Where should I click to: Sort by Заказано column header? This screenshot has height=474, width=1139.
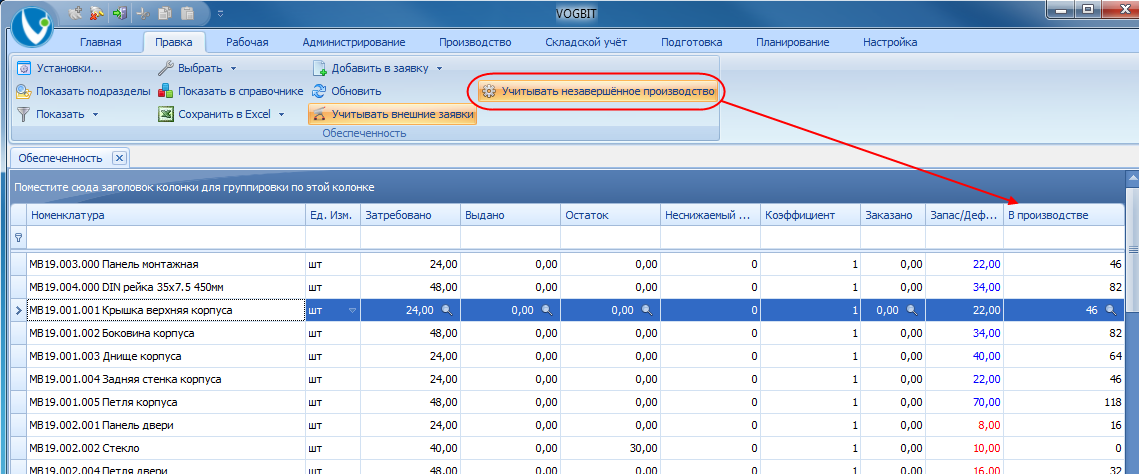(x=893, y=216)
